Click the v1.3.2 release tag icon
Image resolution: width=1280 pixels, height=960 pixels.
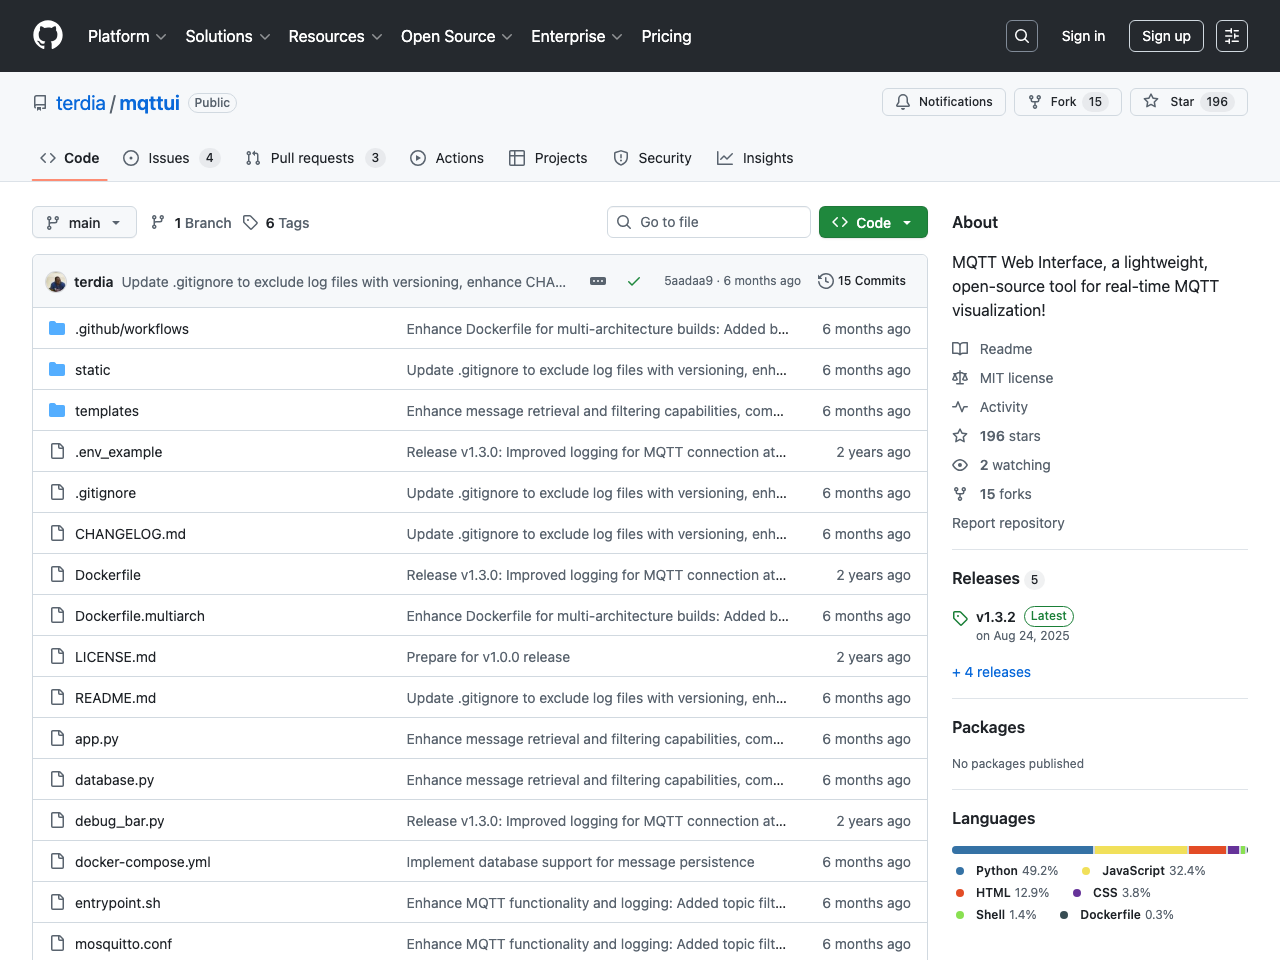(x=960, y=617)
